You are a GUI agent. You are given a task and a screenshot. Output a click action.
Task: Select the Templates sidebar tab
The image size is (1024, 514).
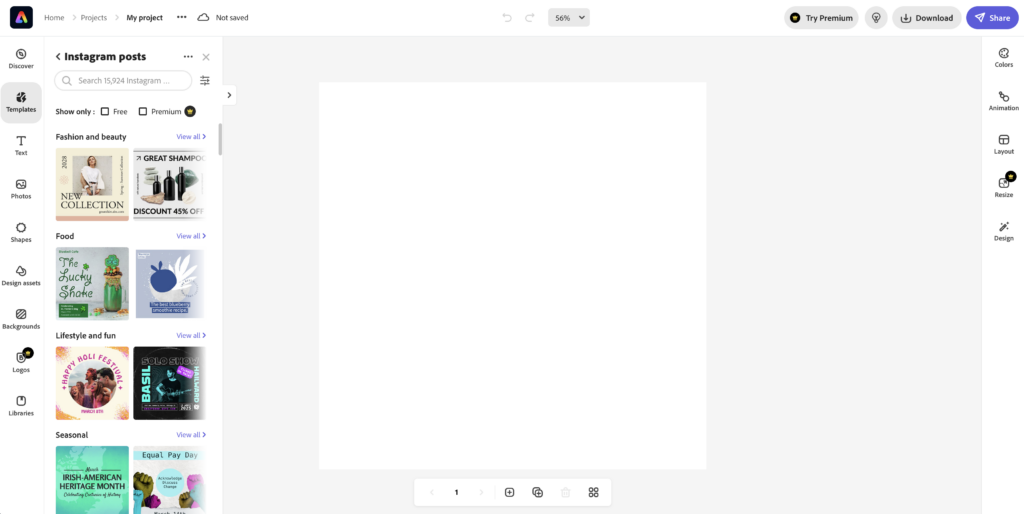(x=21, y=103)
